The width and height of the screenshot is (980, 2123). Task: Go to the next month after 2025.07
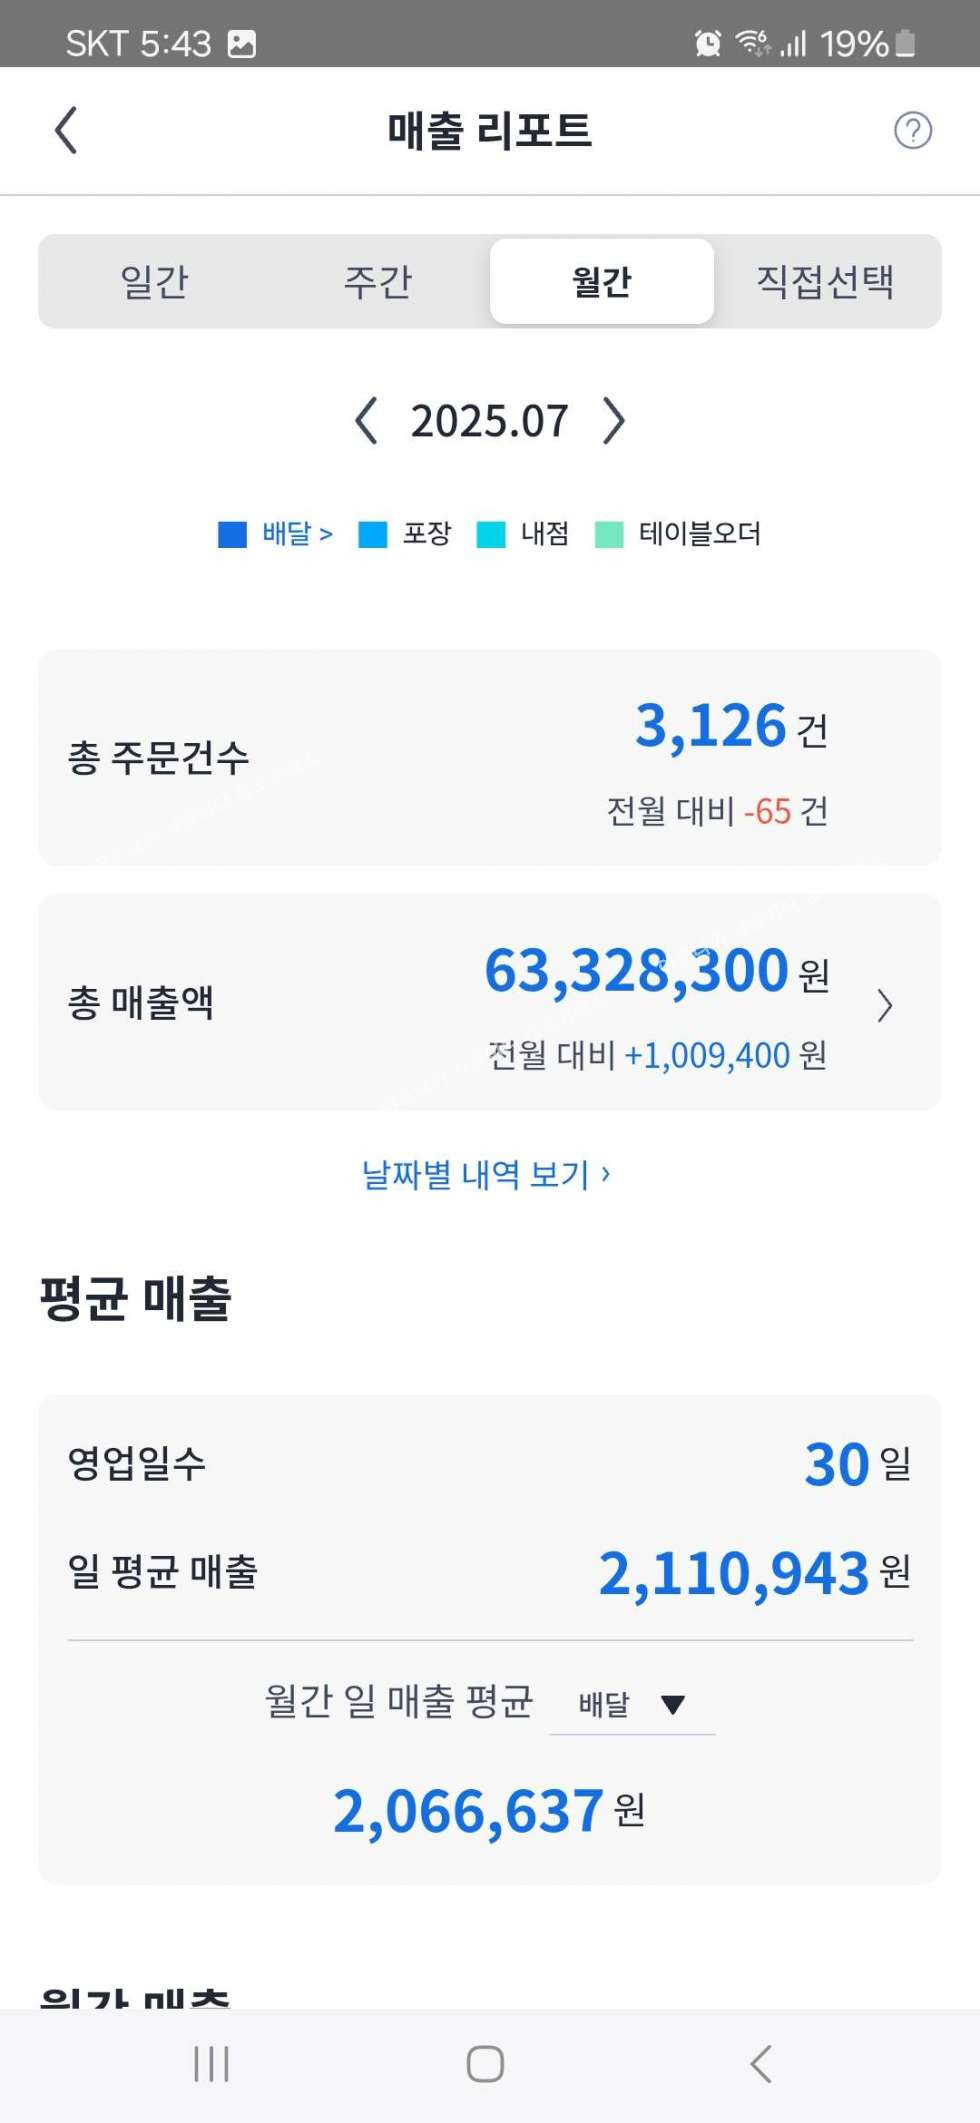(x=613, y=421)
